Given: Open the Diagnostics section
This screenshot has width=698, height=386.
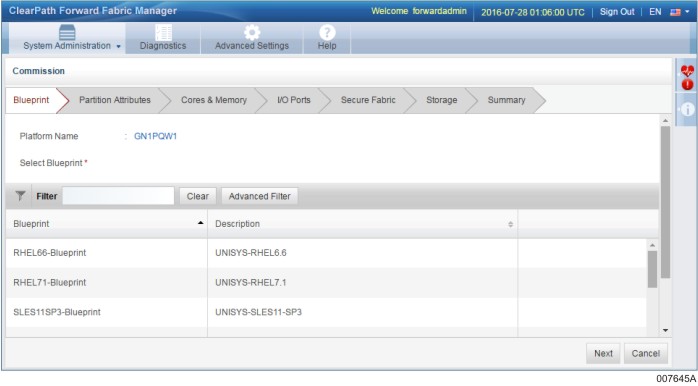Looking at the screenshot, I should pyautogui.click(x=163, y=38).
